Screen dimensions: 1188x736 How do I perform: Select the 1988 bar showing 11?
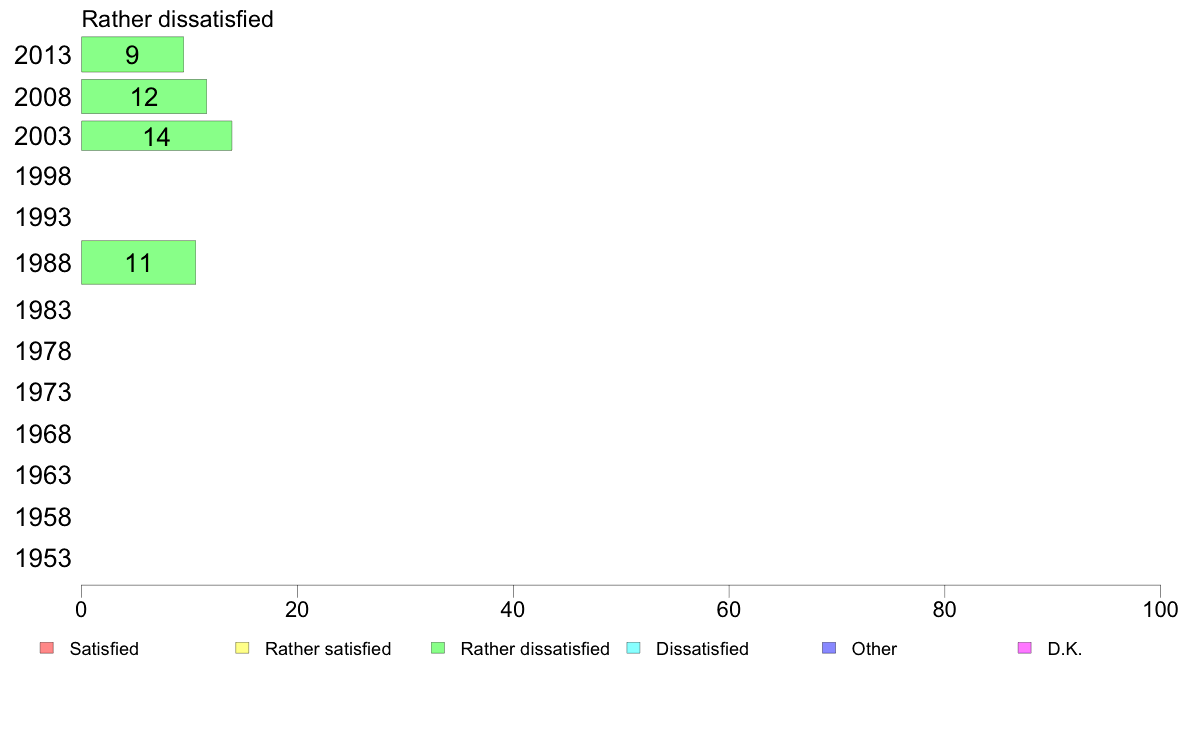click(x=139, y=262)
